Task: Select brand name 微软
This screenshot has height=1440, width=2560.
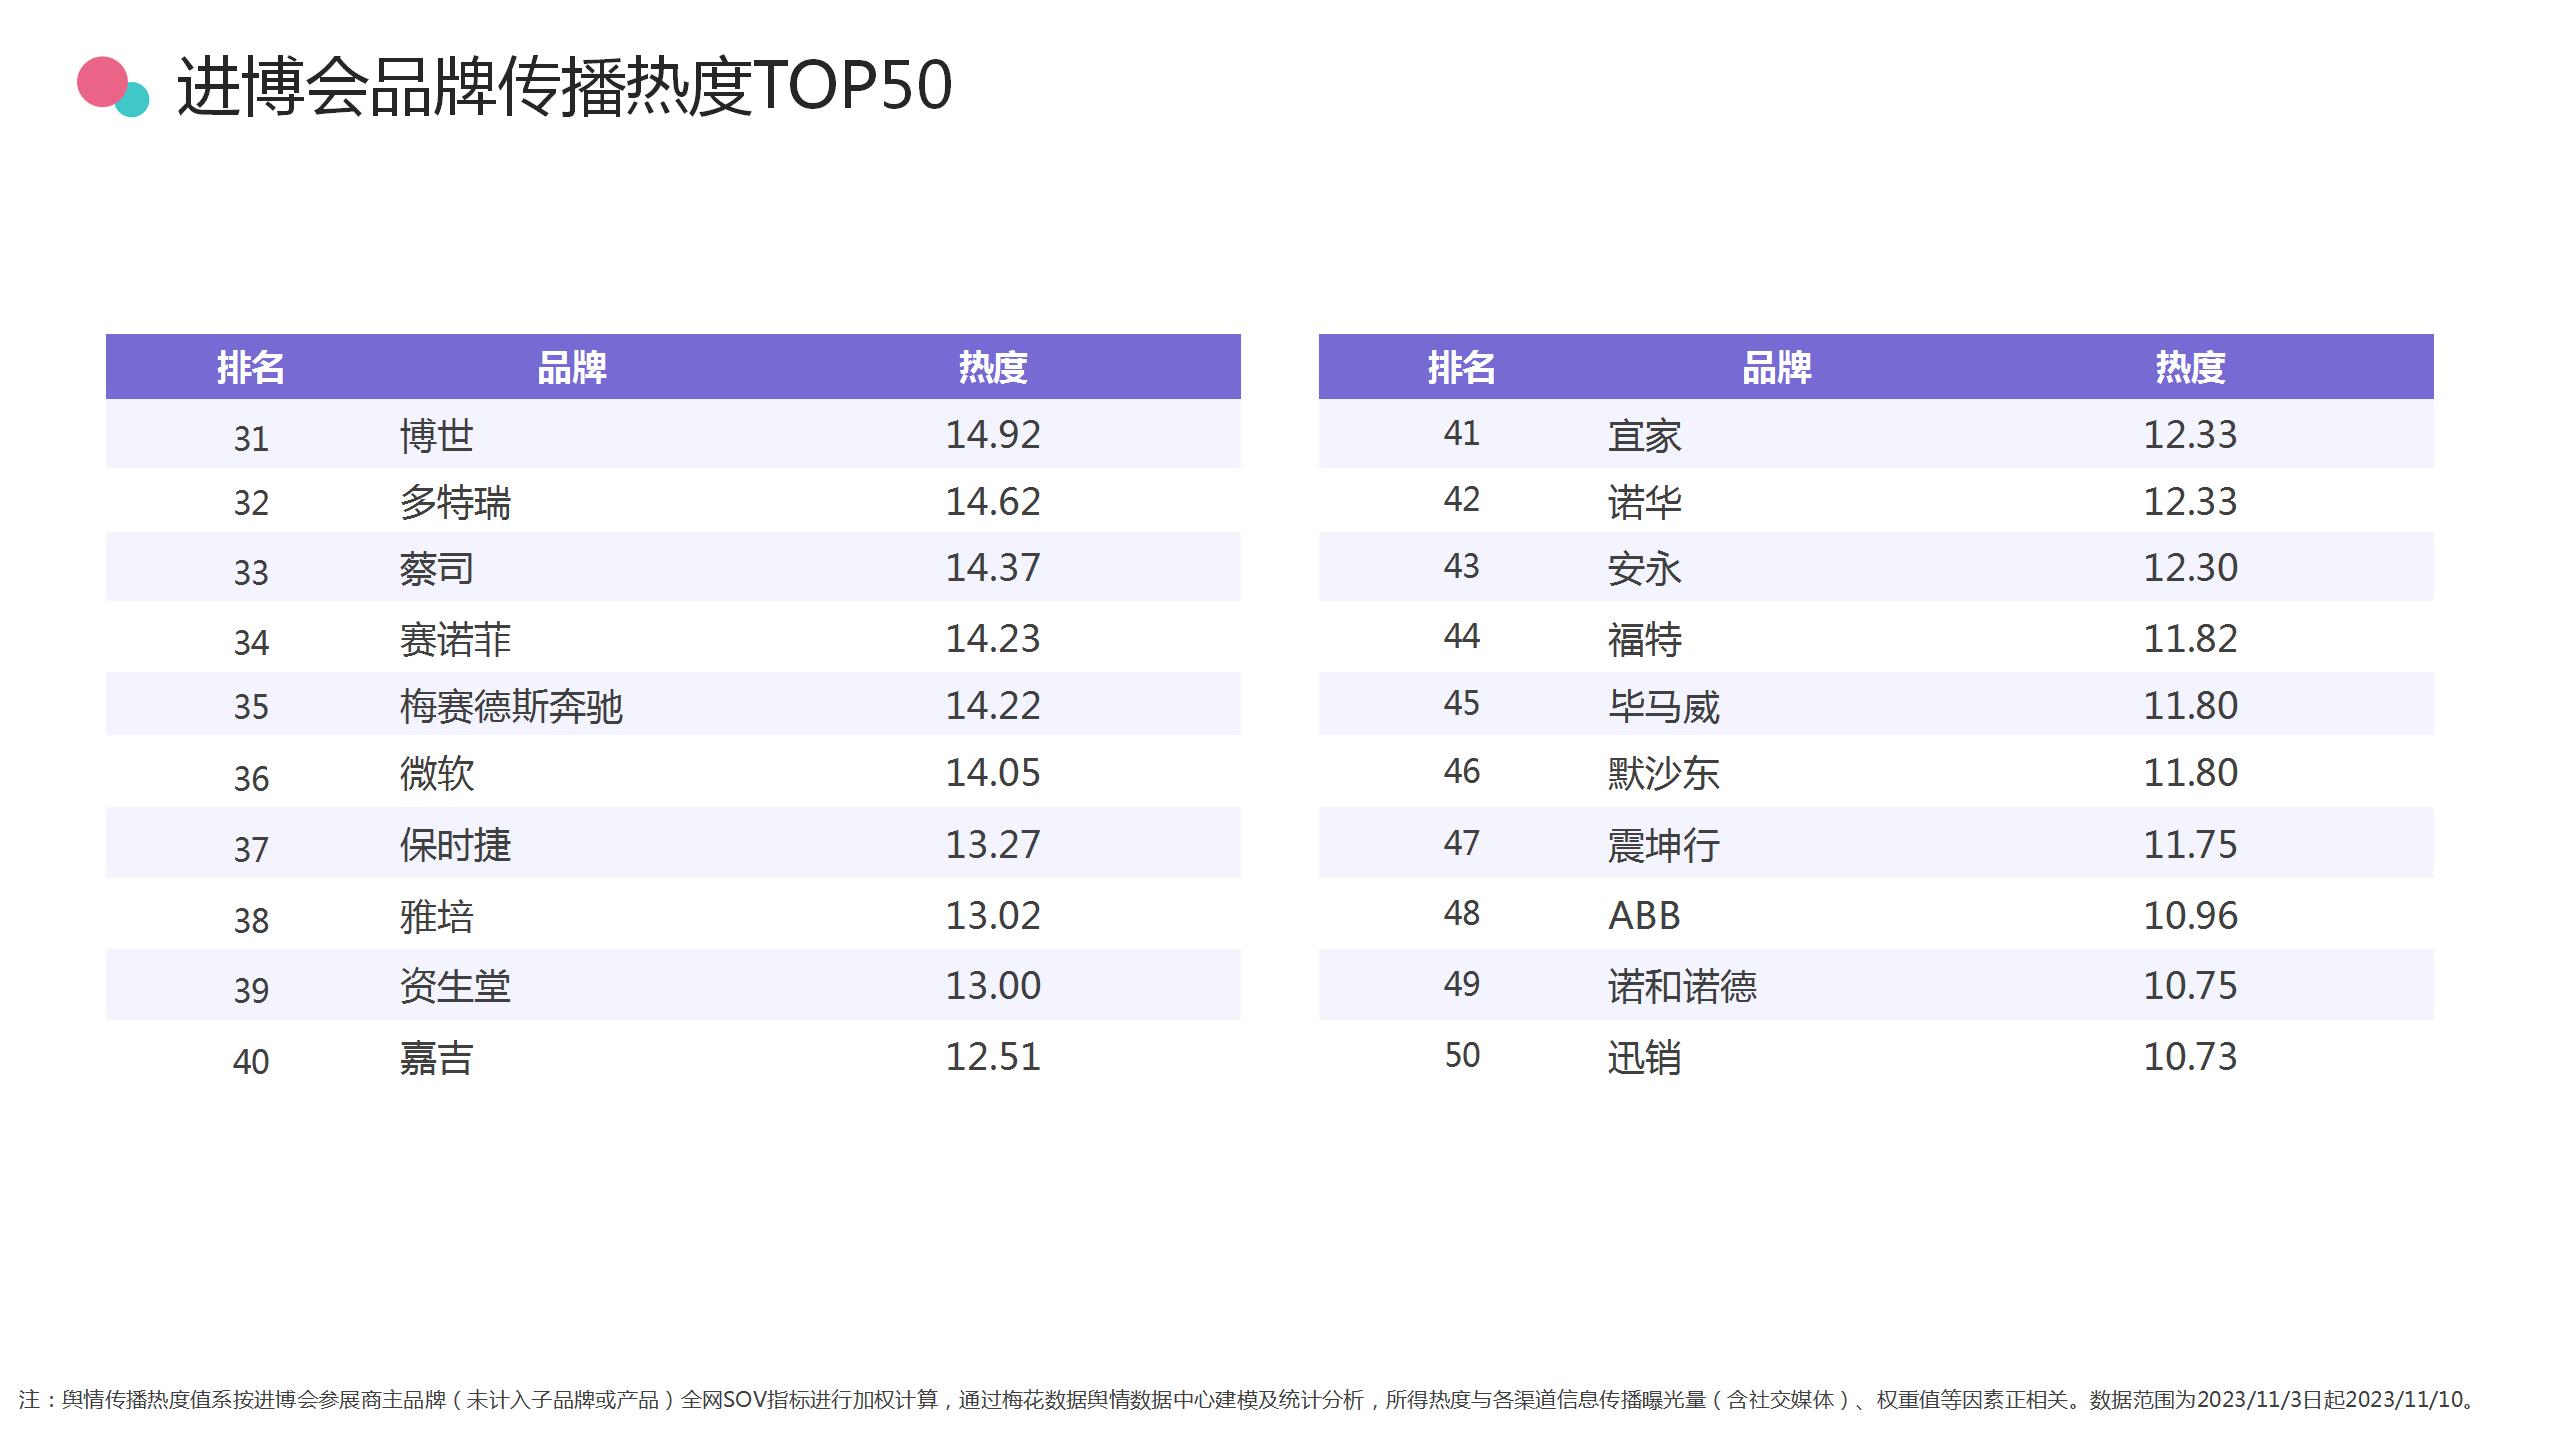Action: (436, 774)
